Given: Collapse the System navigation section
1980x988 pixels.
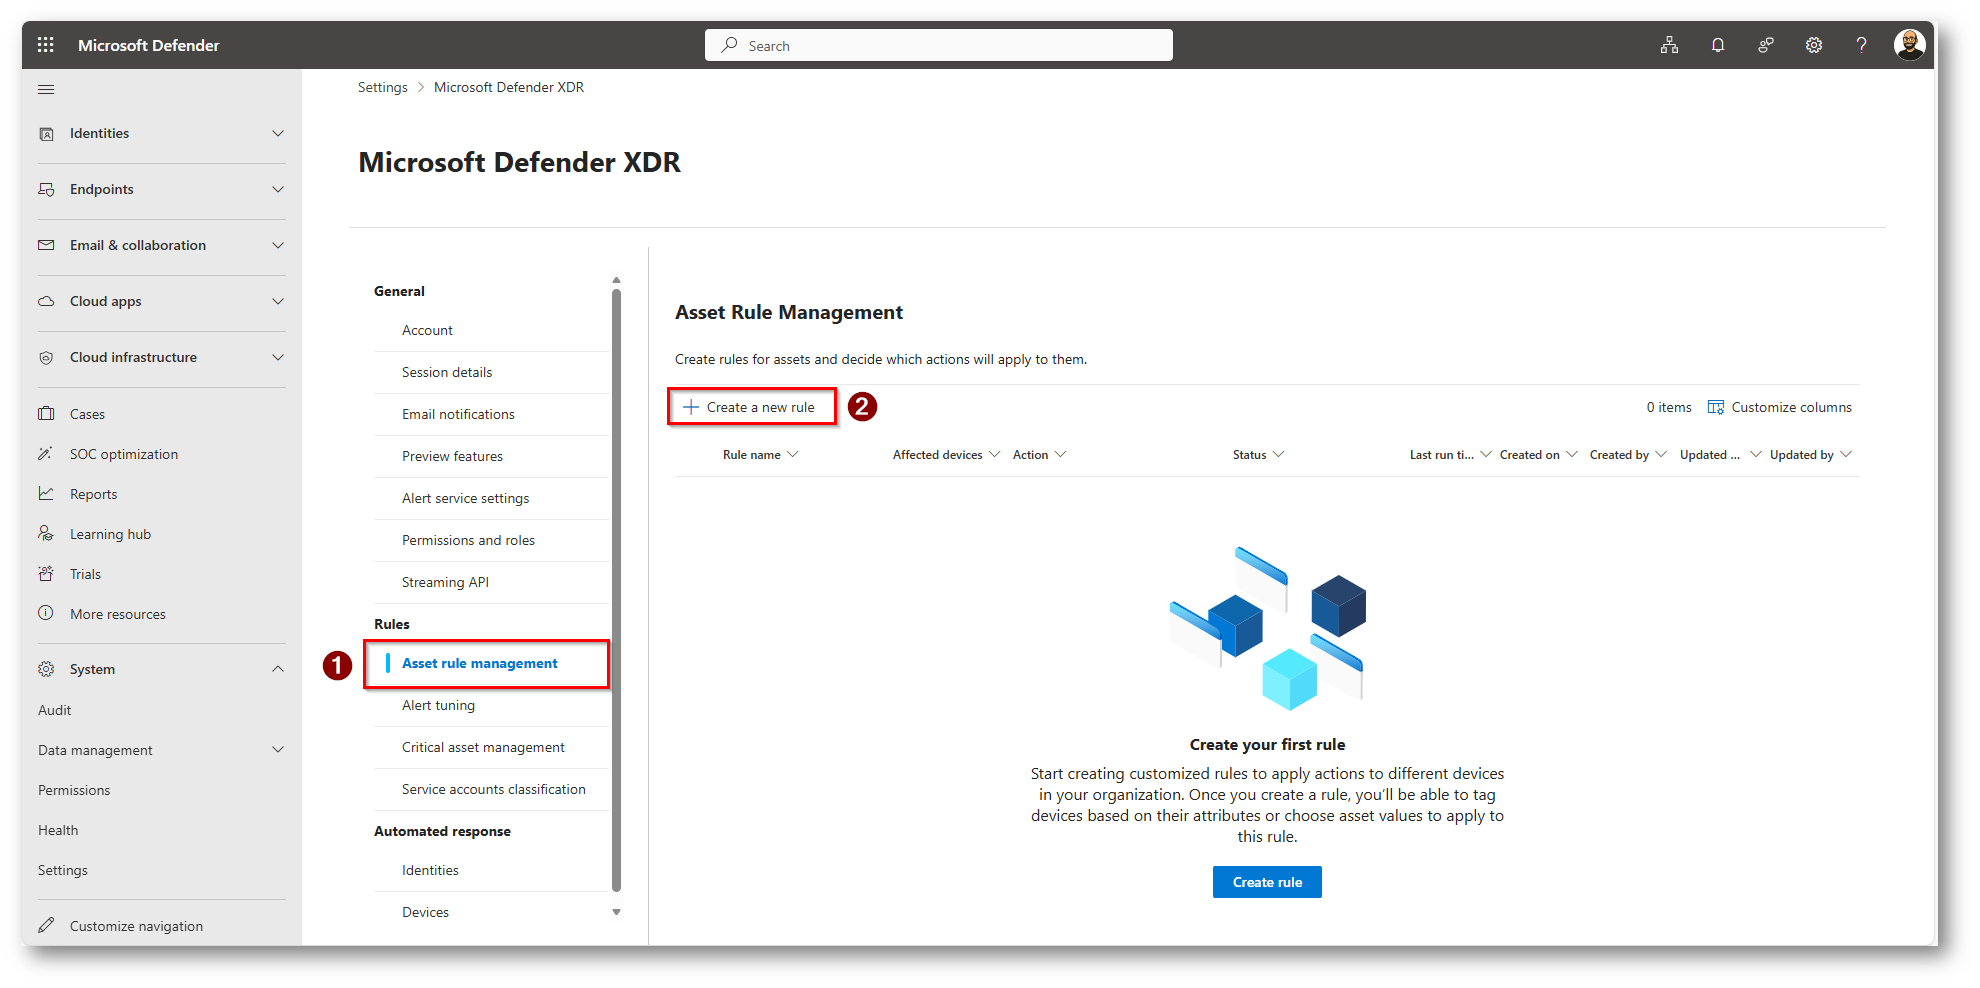Looking at the screenshot, I should coord(278,669).
